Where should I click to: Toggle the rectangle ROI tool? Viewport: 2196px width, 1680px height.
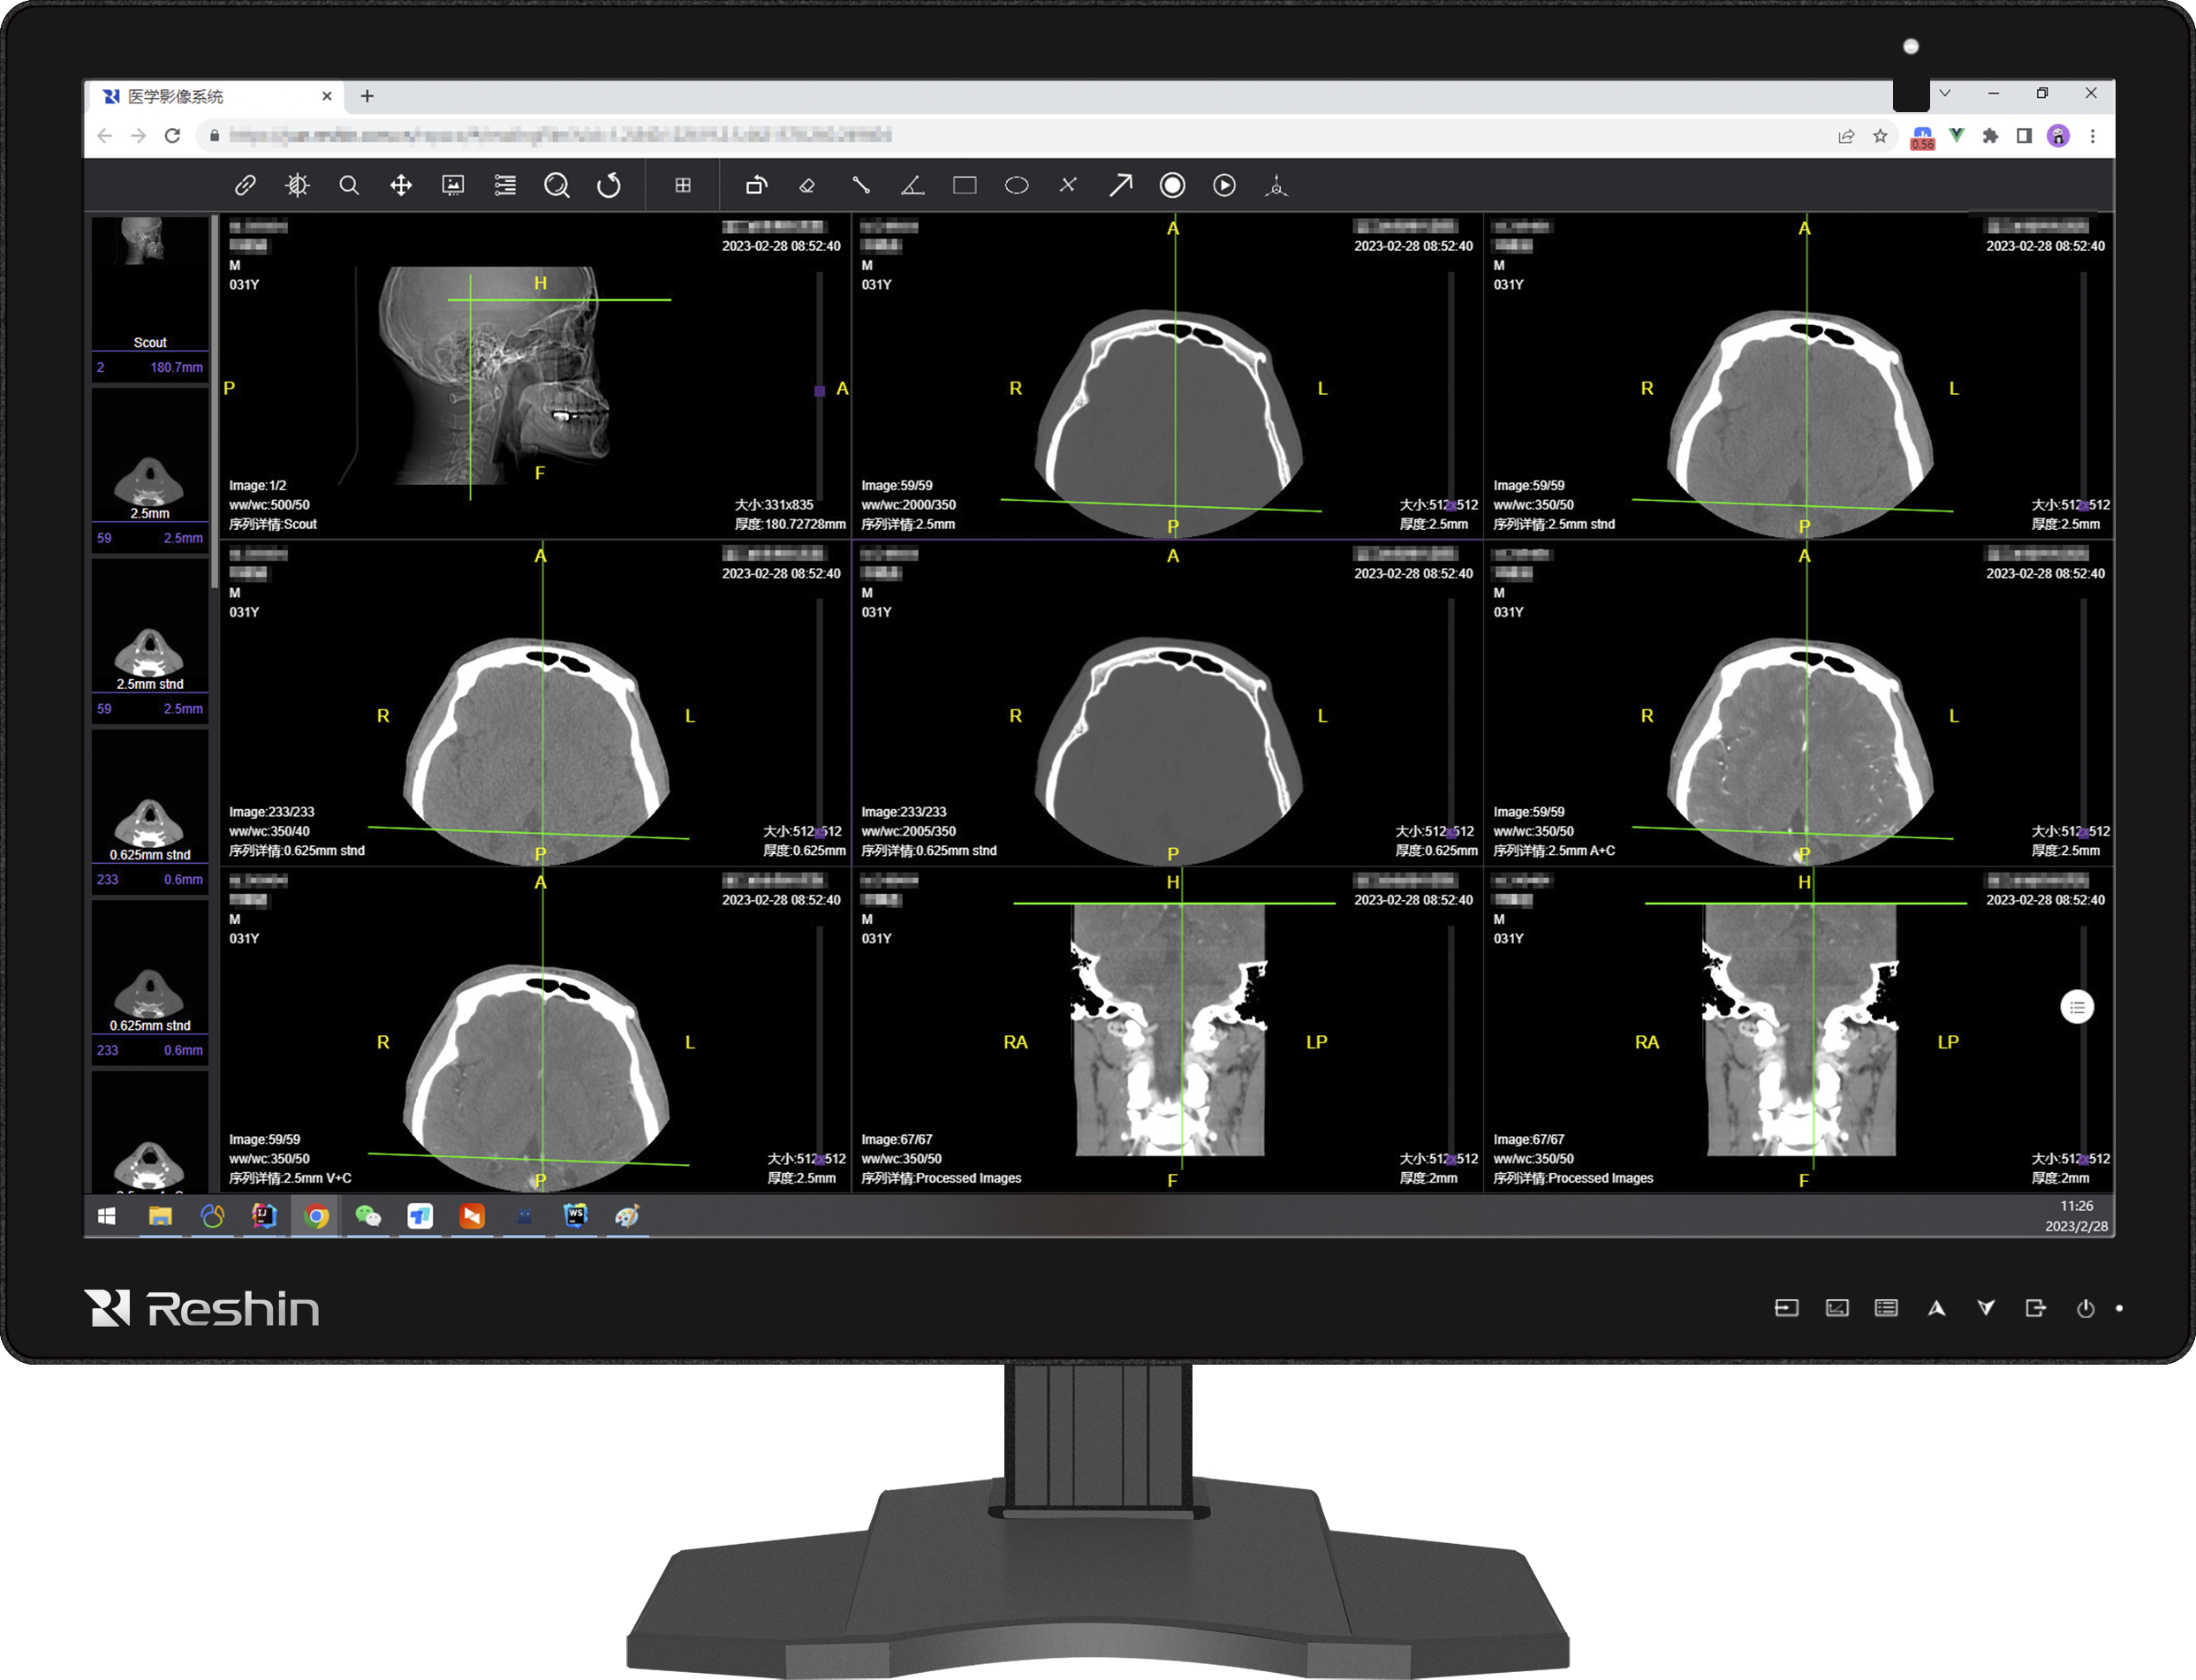click(x=964, y=185)
